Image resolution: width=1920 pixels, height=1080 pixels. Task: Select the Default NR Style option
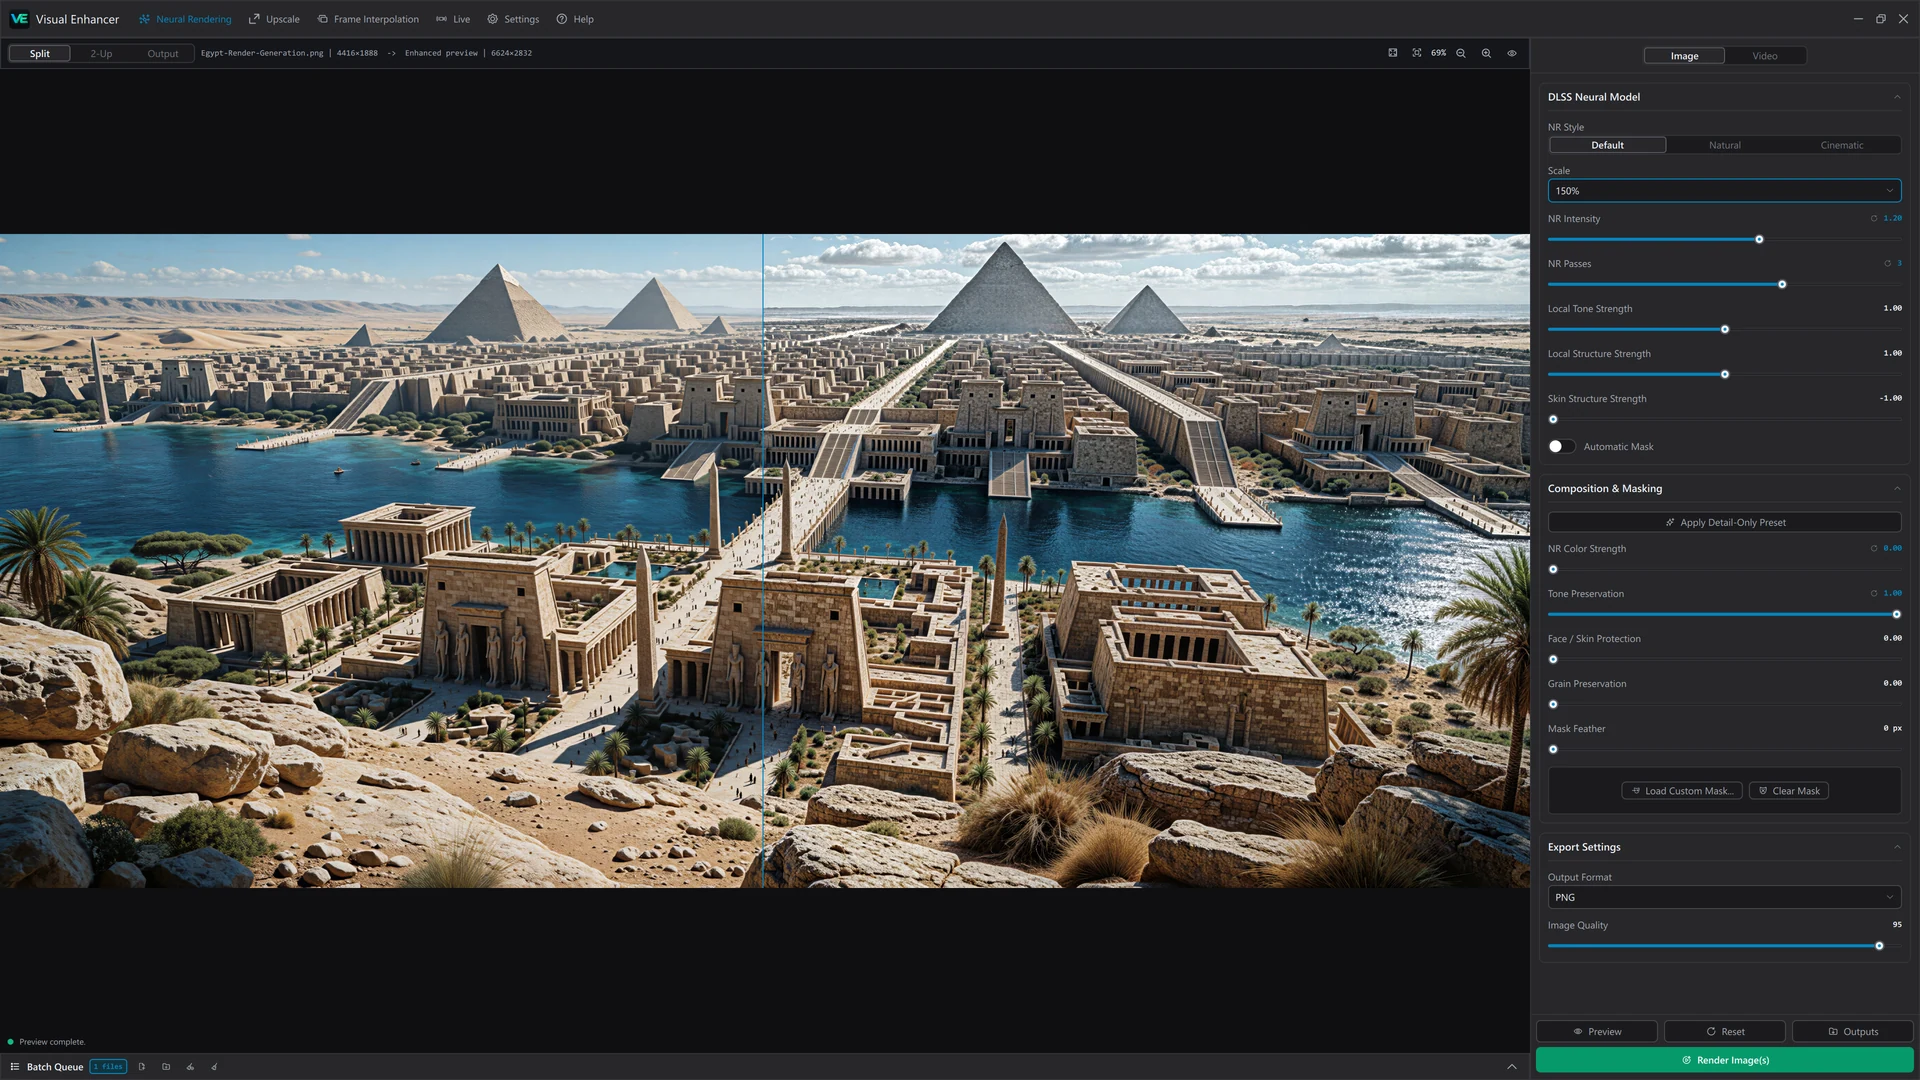[x=1607, y=145]
